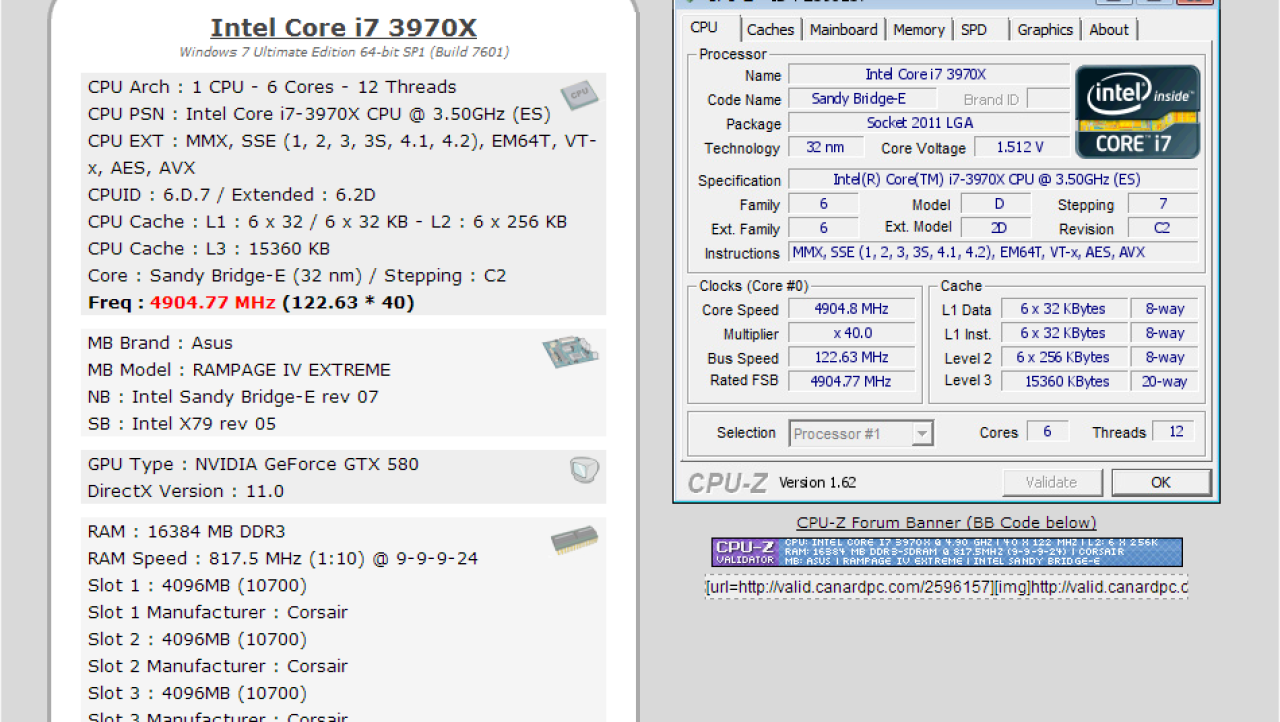This screenshot has height=722, width=1280.
Task: Switch to the Caches tab
Action: click(x=770, y=30)
